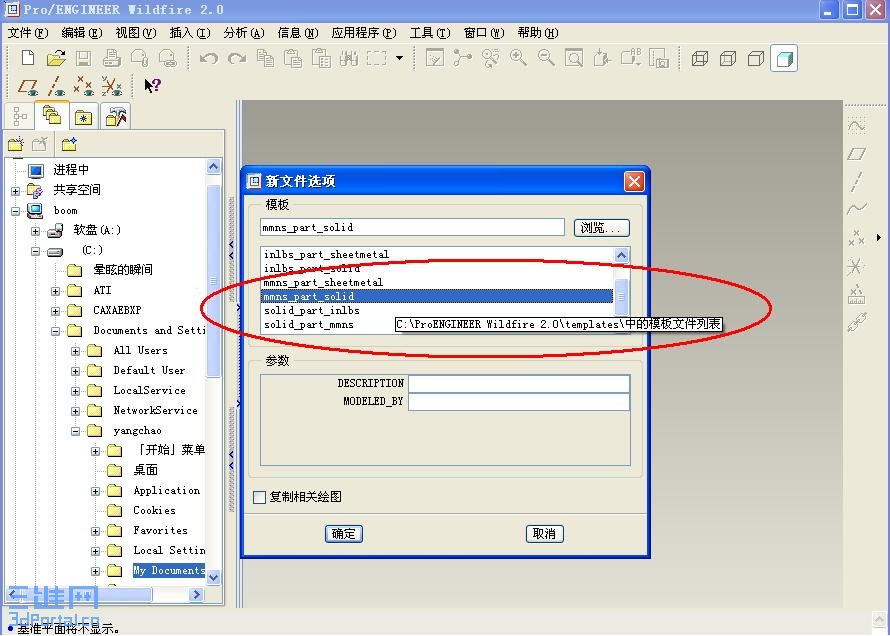This screenshot has width=890, height=636.
Task: Click the Zoom Out magnifier icon
Action: pyautogui.click(x=546, y=58)
